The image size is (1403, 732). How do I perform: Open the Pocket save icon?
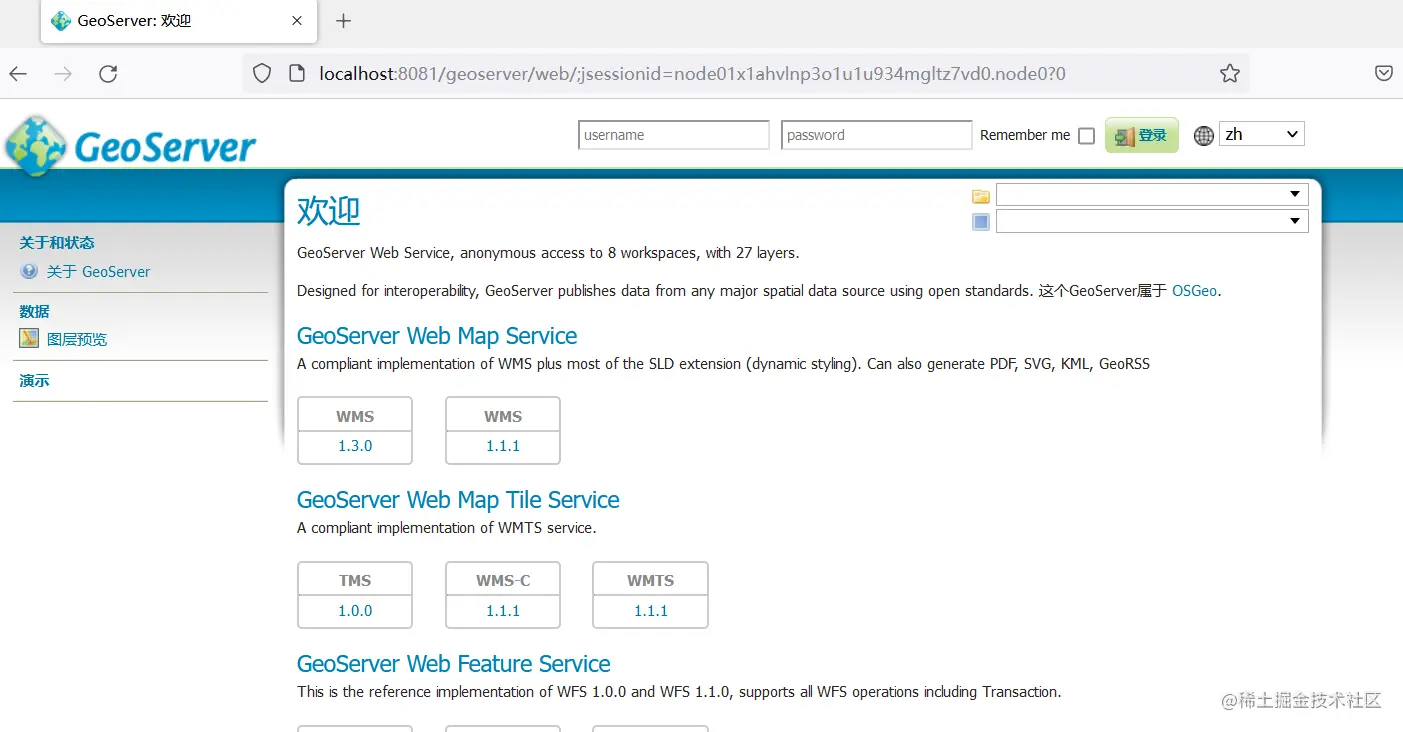1384,73
